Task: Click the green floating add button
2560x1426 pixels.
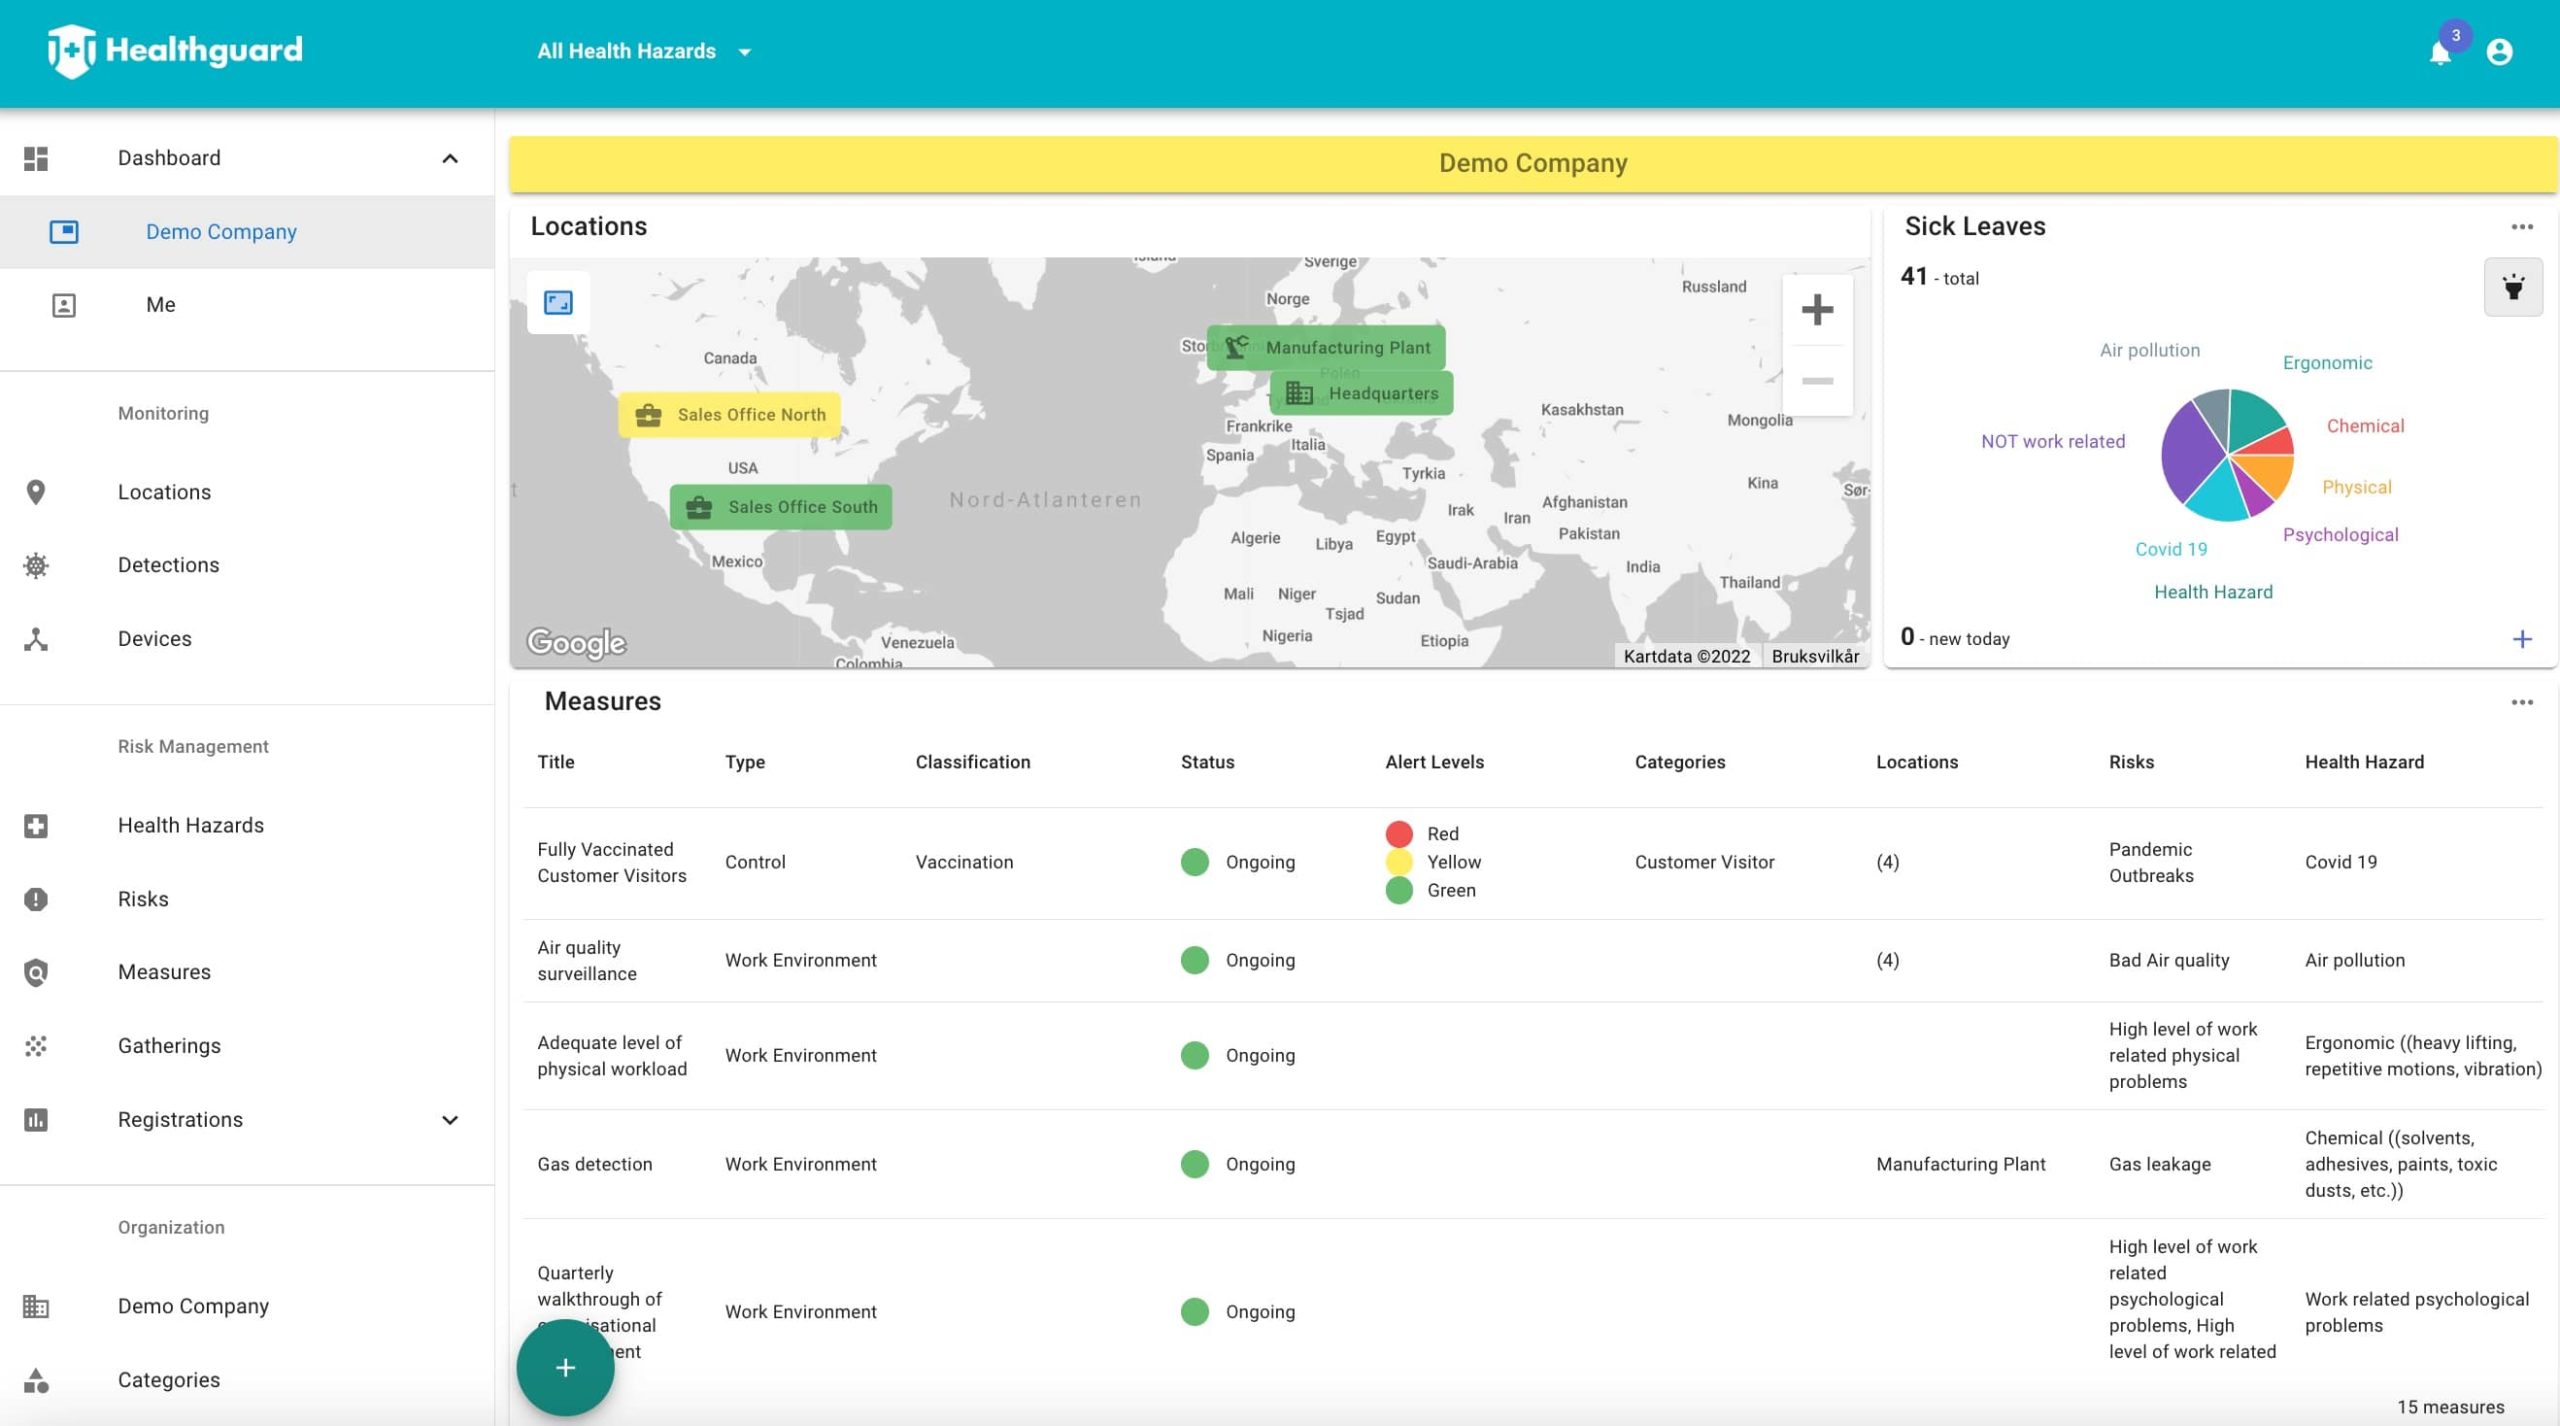Action: 565,1367
